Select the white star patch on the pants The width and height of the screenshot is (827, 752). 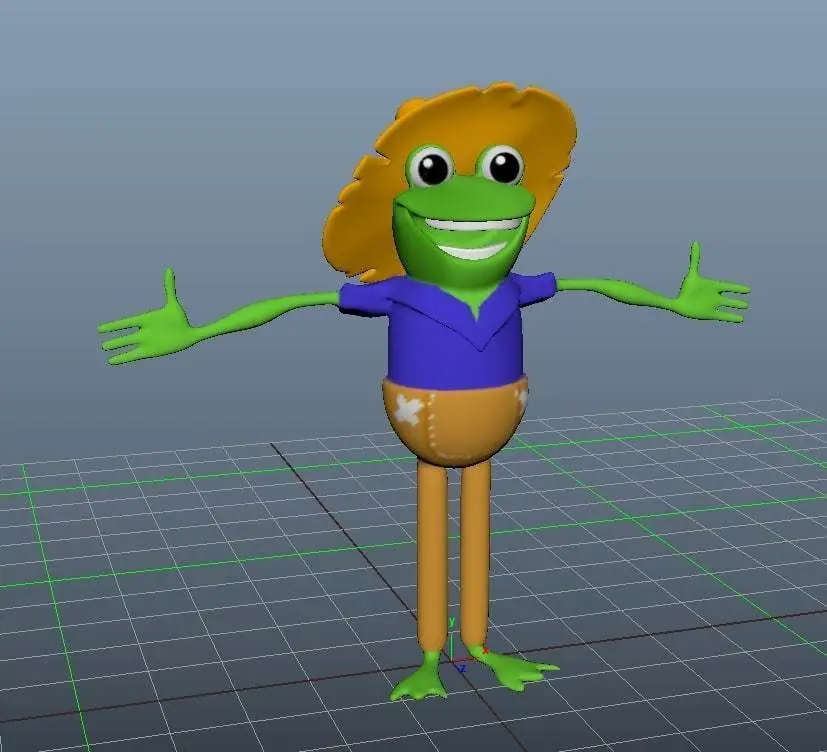point(411,409)
